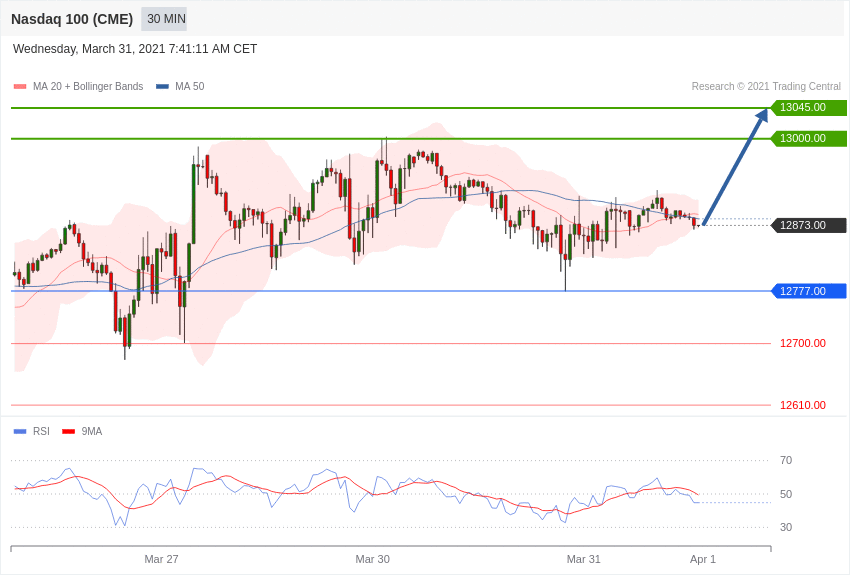Screen dimensions: 850x576
Task: Click the red 9MA legend swatch
Action: [x=69, y=431]
